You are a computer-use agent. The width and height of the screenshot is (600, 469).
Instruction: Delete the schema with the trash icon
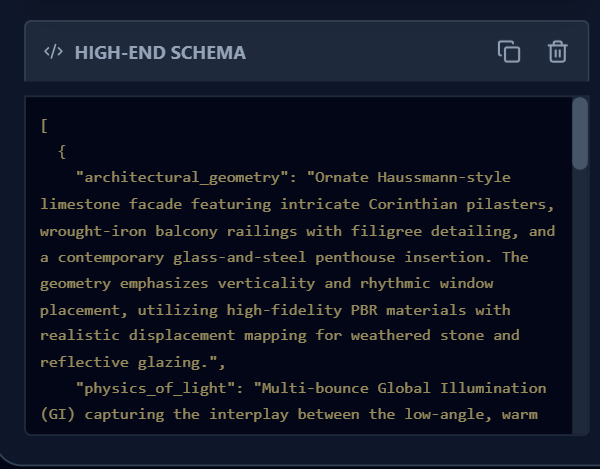(557, 52)
